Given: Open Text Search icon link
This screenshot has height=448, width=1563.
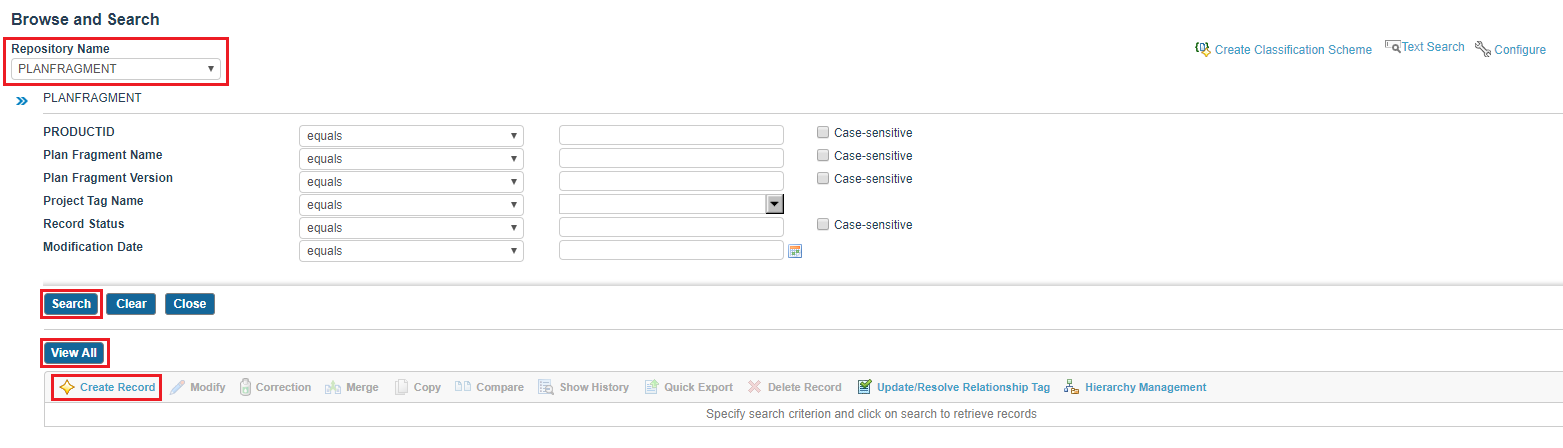Looking at the screenshot, I should click(1392, 46).
